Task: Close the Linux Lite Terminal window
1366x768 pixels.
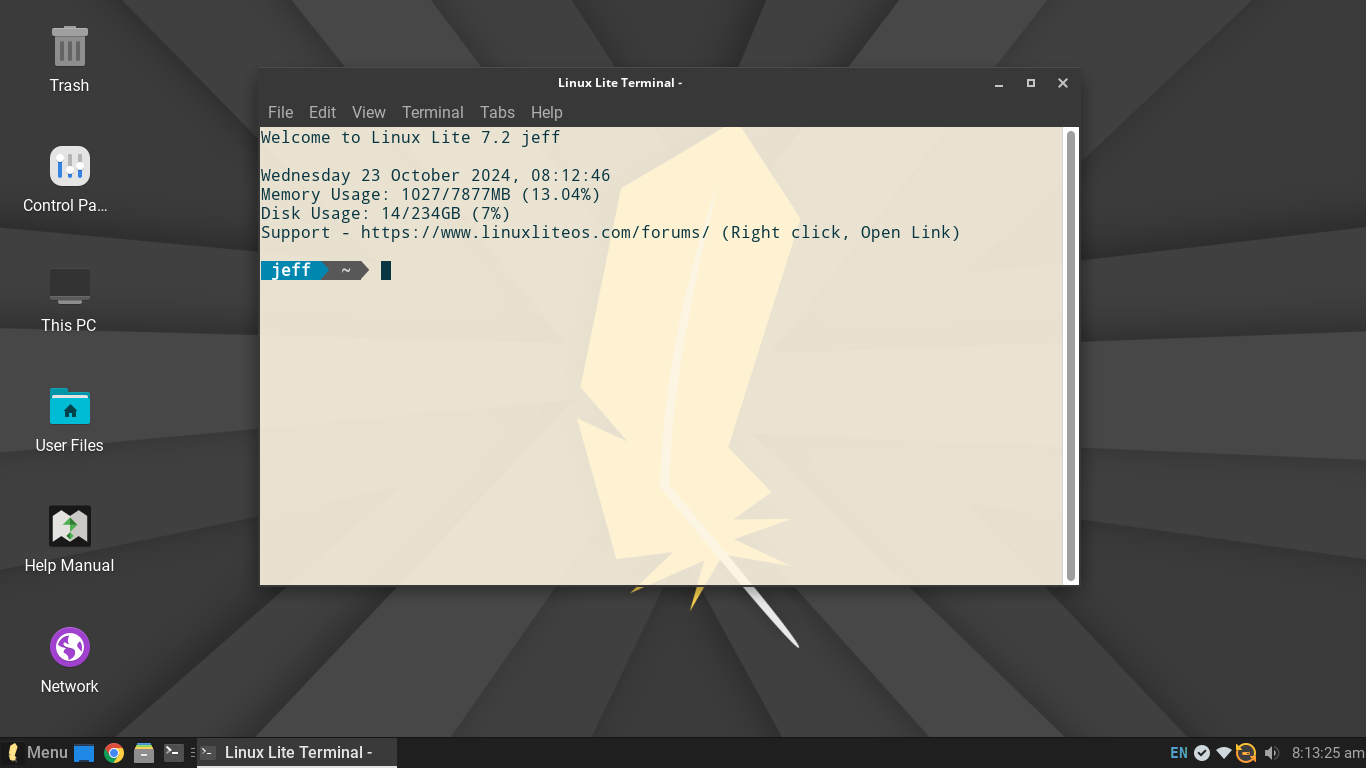Action: (x=1063, y=83)
